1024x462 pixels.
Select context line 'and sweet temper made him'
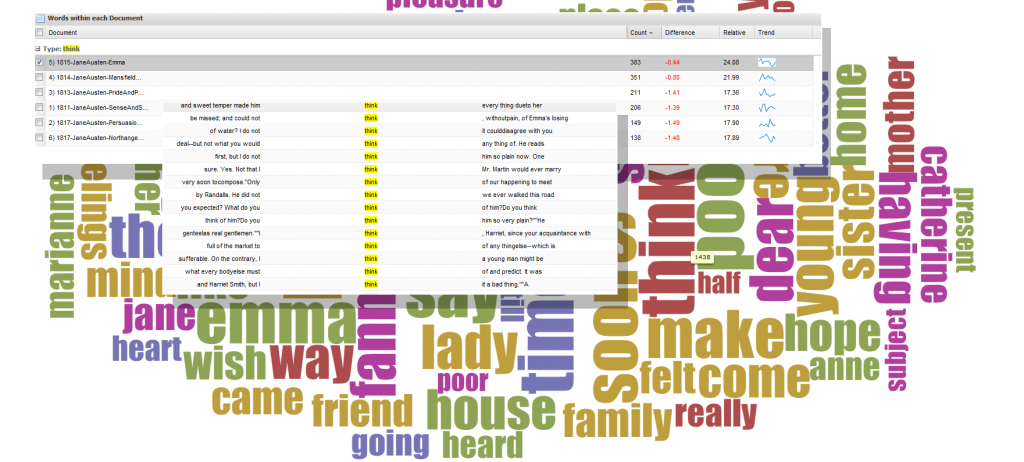(221, 106)
